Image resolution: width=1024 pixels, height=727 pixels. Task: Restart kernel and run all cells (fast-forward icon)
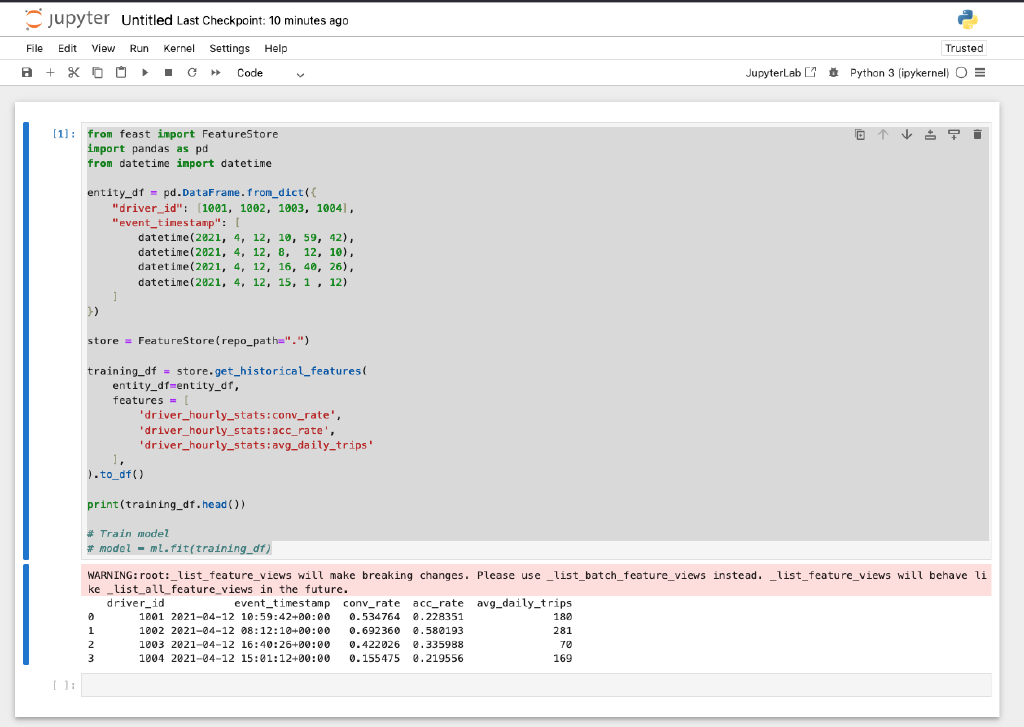216,73
